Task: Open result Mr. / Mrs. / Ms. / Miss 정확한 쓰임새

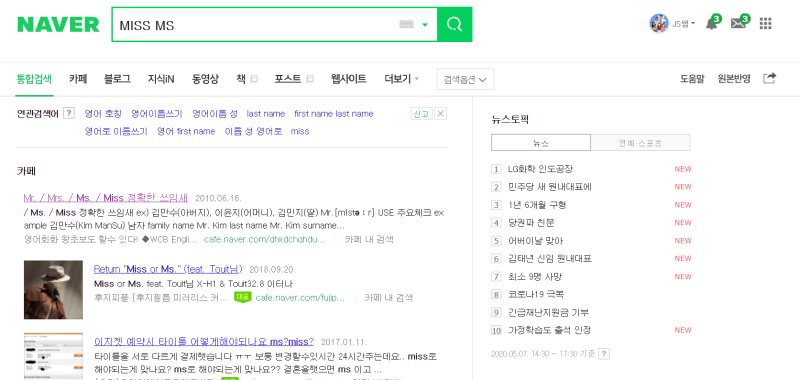Action: tap(106, 198)
